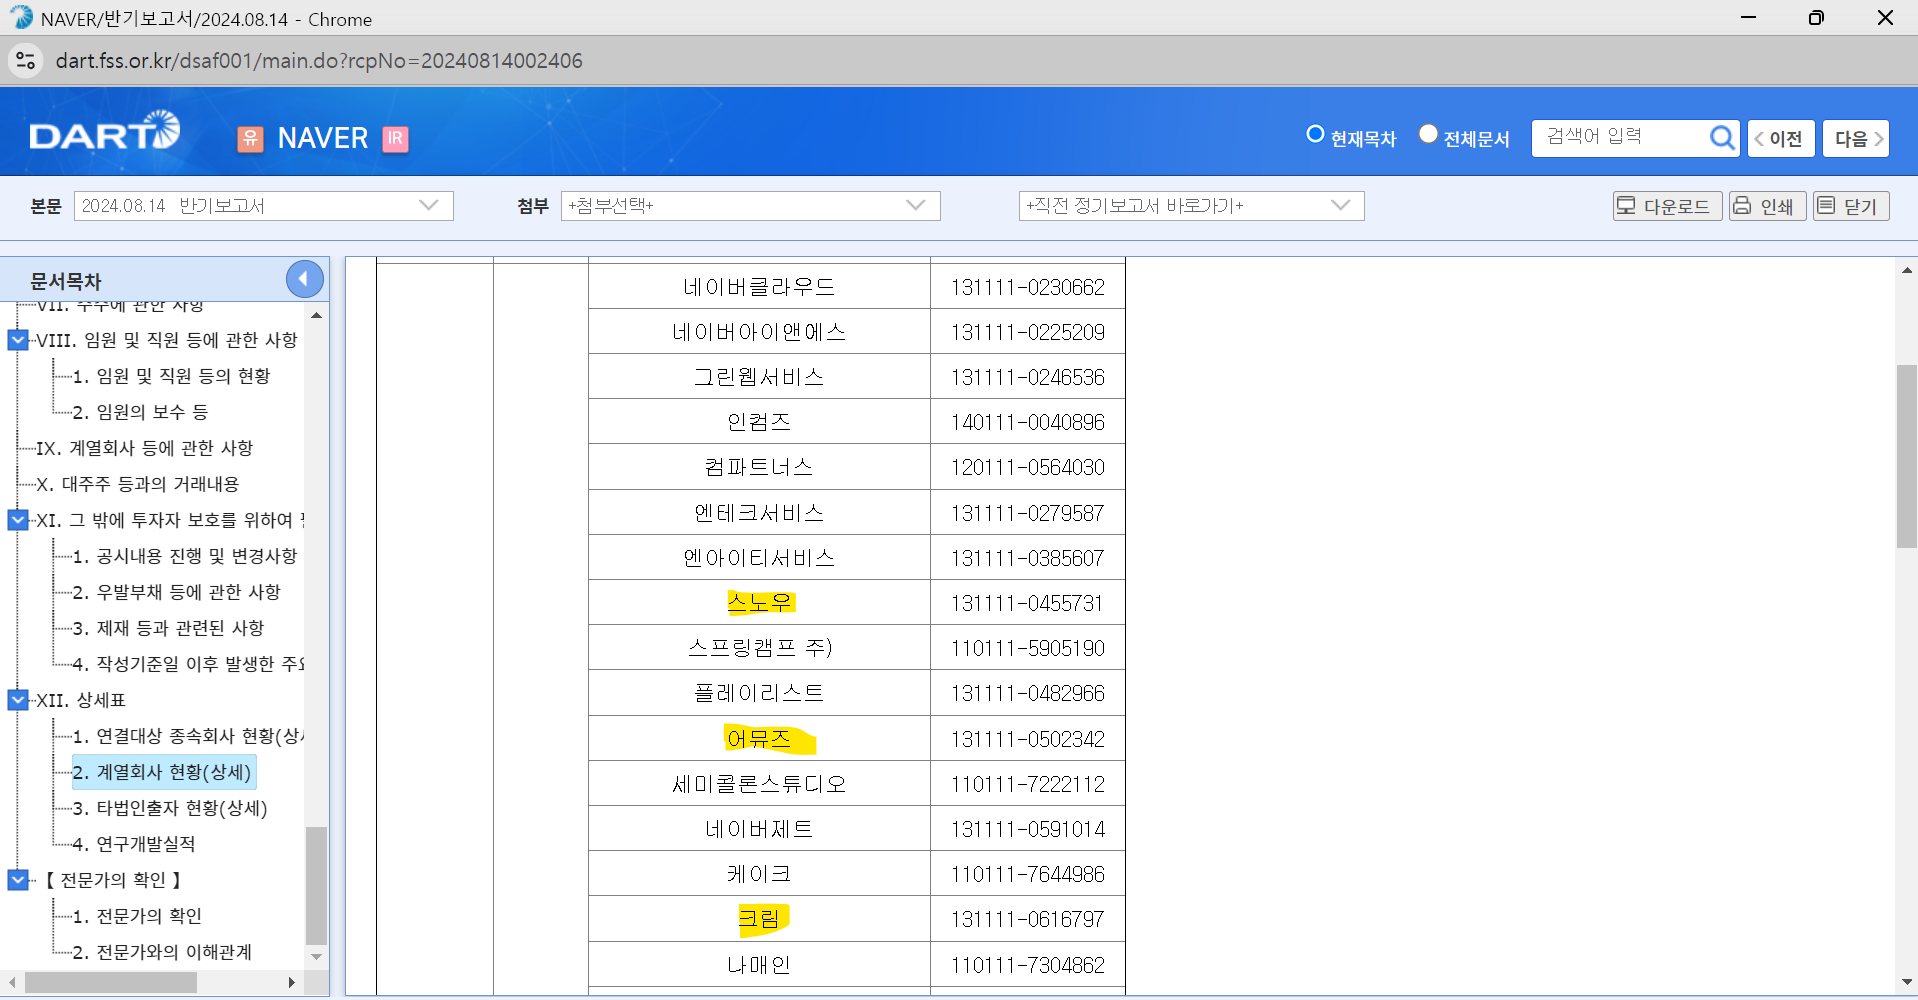
Task: Collapse XI. 그 밖에 투자자 보호 node
Action: click(x=18, y=520)
